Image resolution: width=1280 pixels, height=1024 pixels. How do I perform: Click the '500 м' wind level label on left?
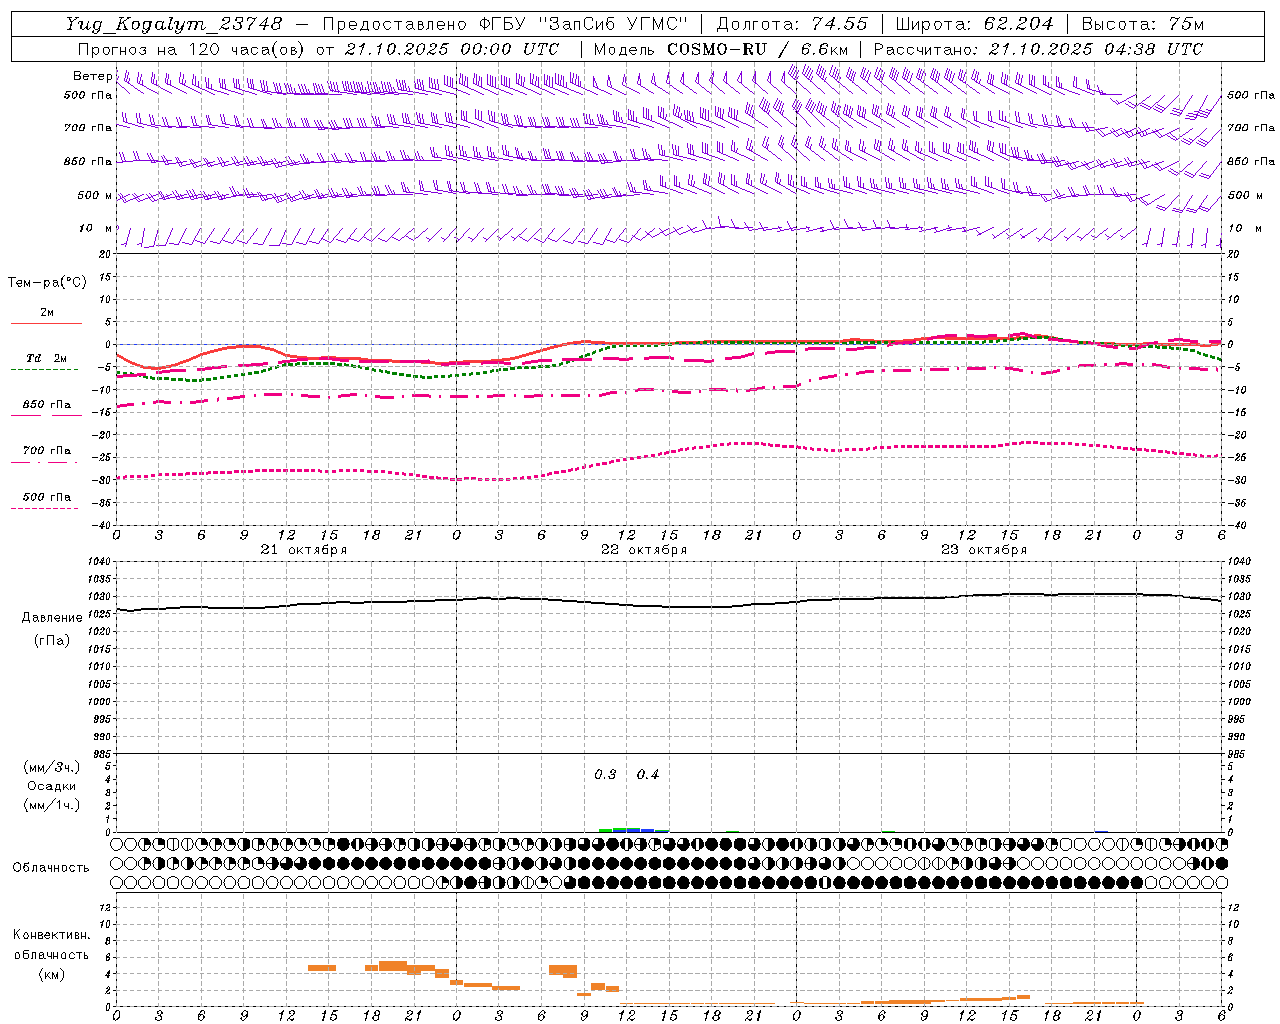click(x=95, y=196)
